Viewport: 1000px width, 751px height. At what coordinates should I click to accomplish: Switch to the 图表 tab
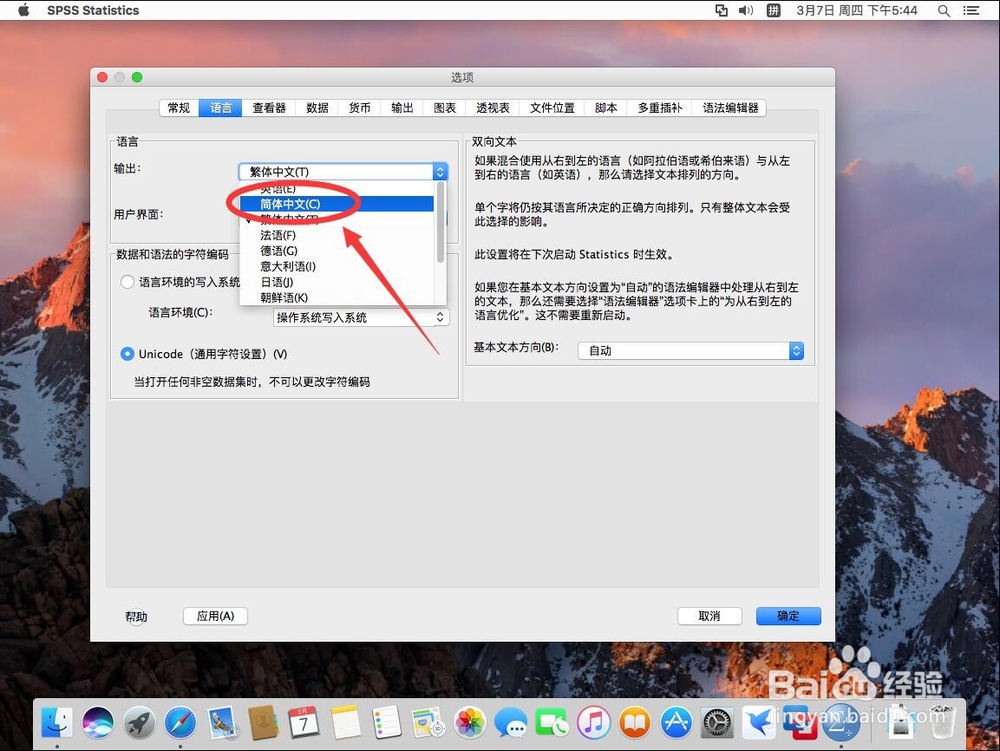coord(445,108)
